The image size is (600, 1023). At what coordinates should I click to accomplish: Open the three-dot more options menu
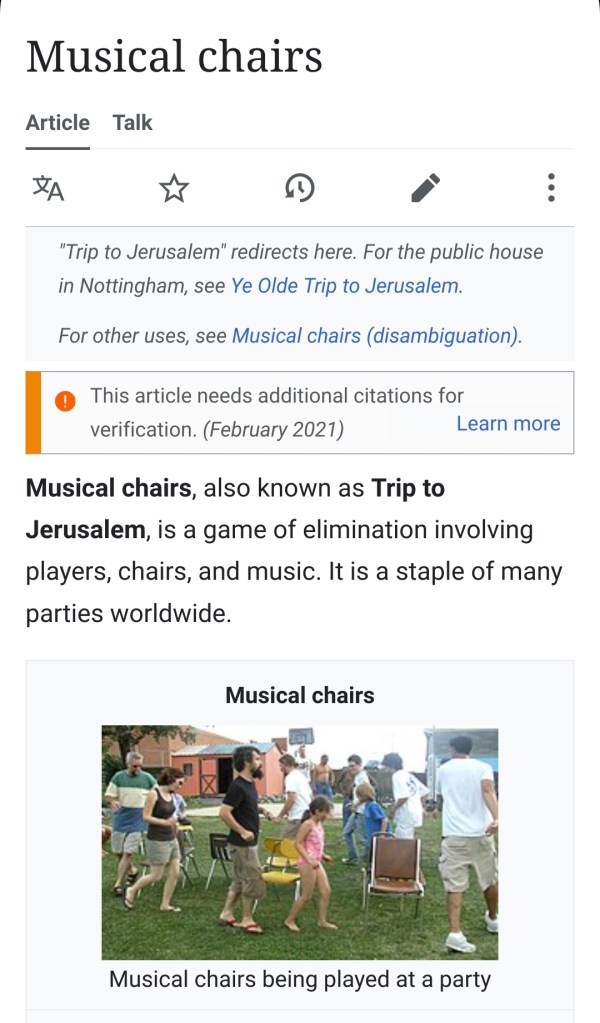point(551,187)
